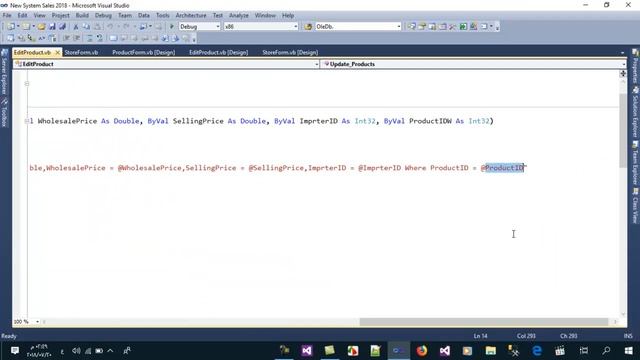Click the Increase Indent toolbar icon
Image resolution: width=640 pixels, height=360 pixels.
[x=77, y=38]
